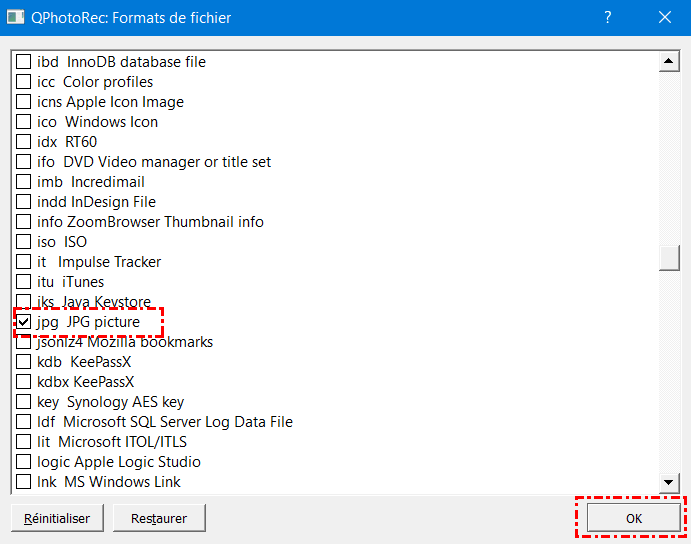Enable the ico Windows Icon checkbox
The image size is (691, 544).
[x=24, y=122]
